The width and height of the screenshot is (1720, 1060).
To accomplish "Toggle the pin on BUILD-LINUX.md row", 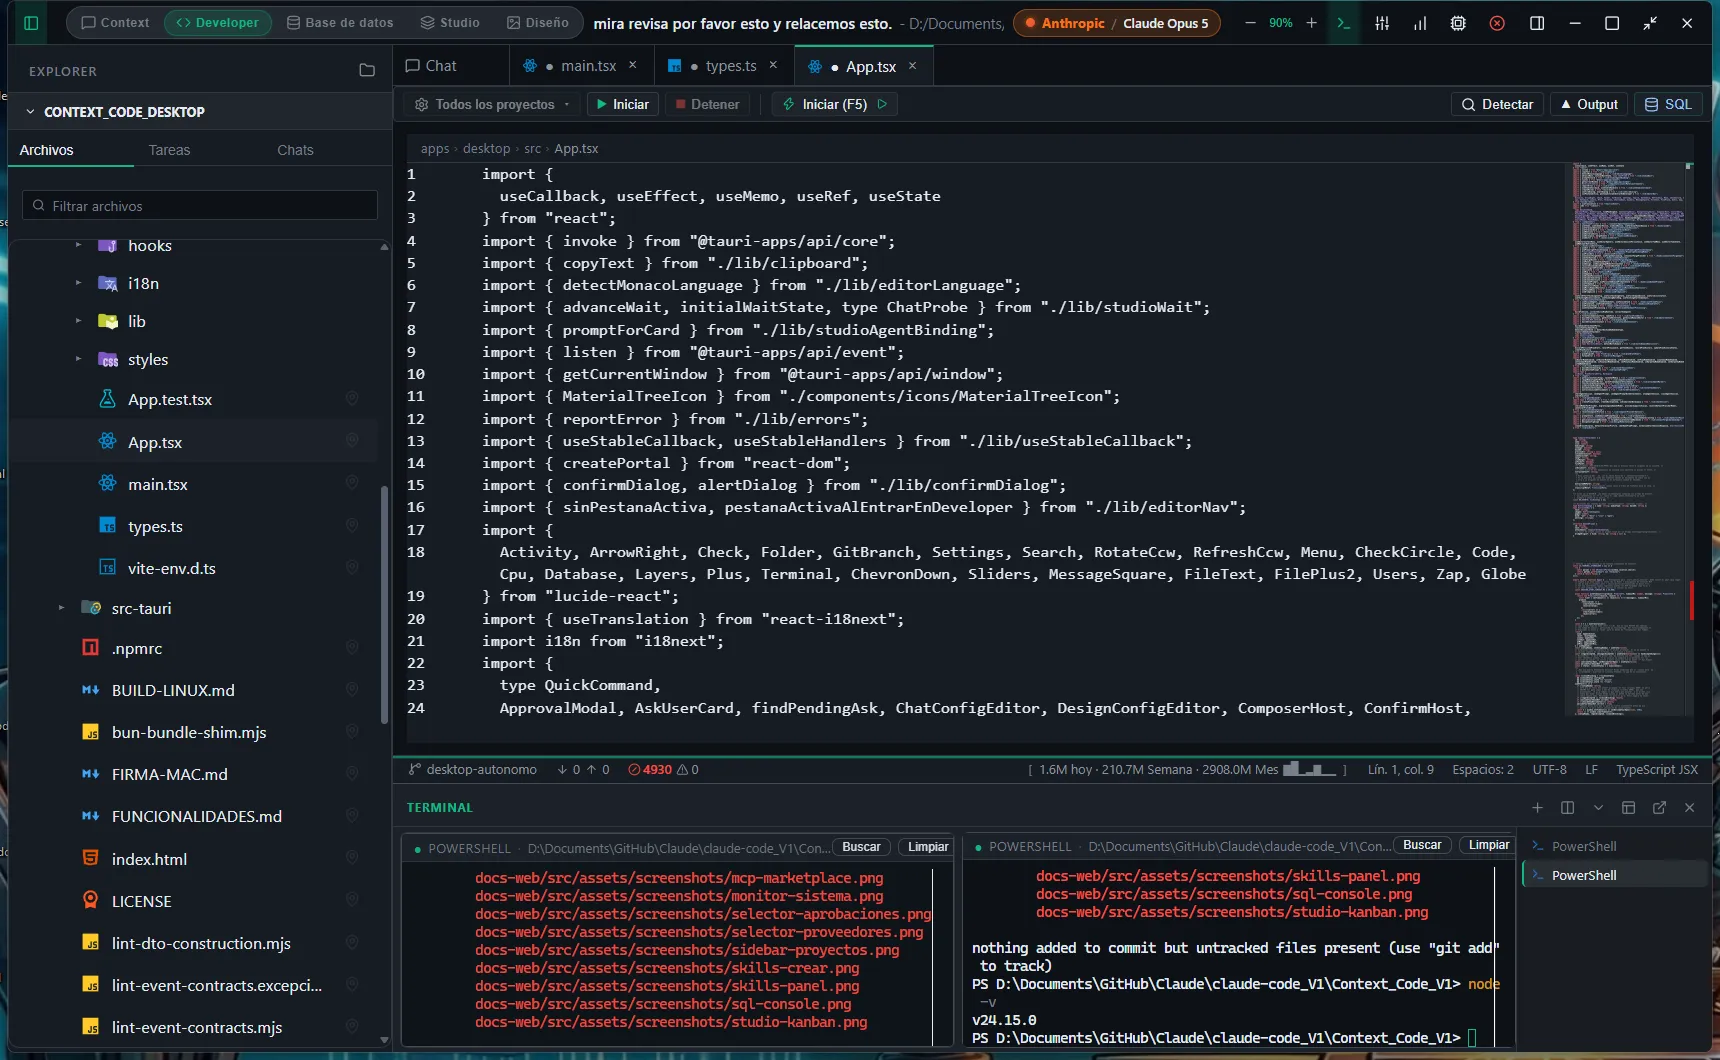I will click(352, 690).
